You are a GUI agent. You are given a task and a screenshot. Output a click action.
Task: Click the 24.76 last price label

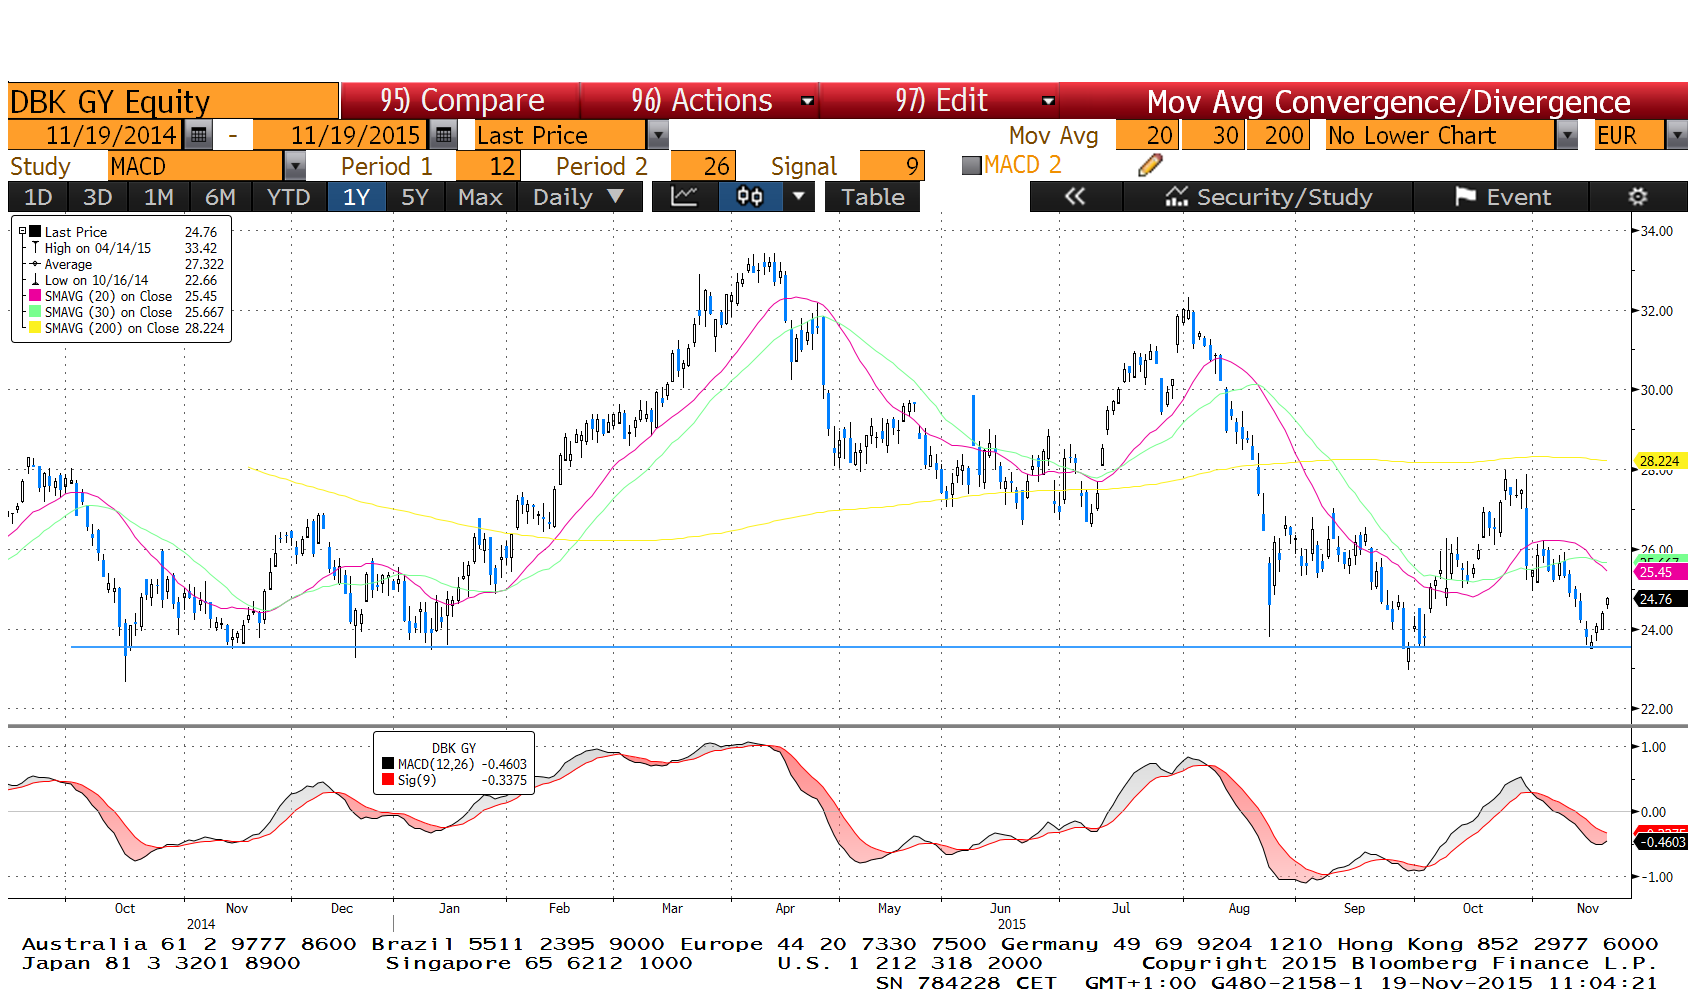pyautogui.click(x=1660, y=599)
